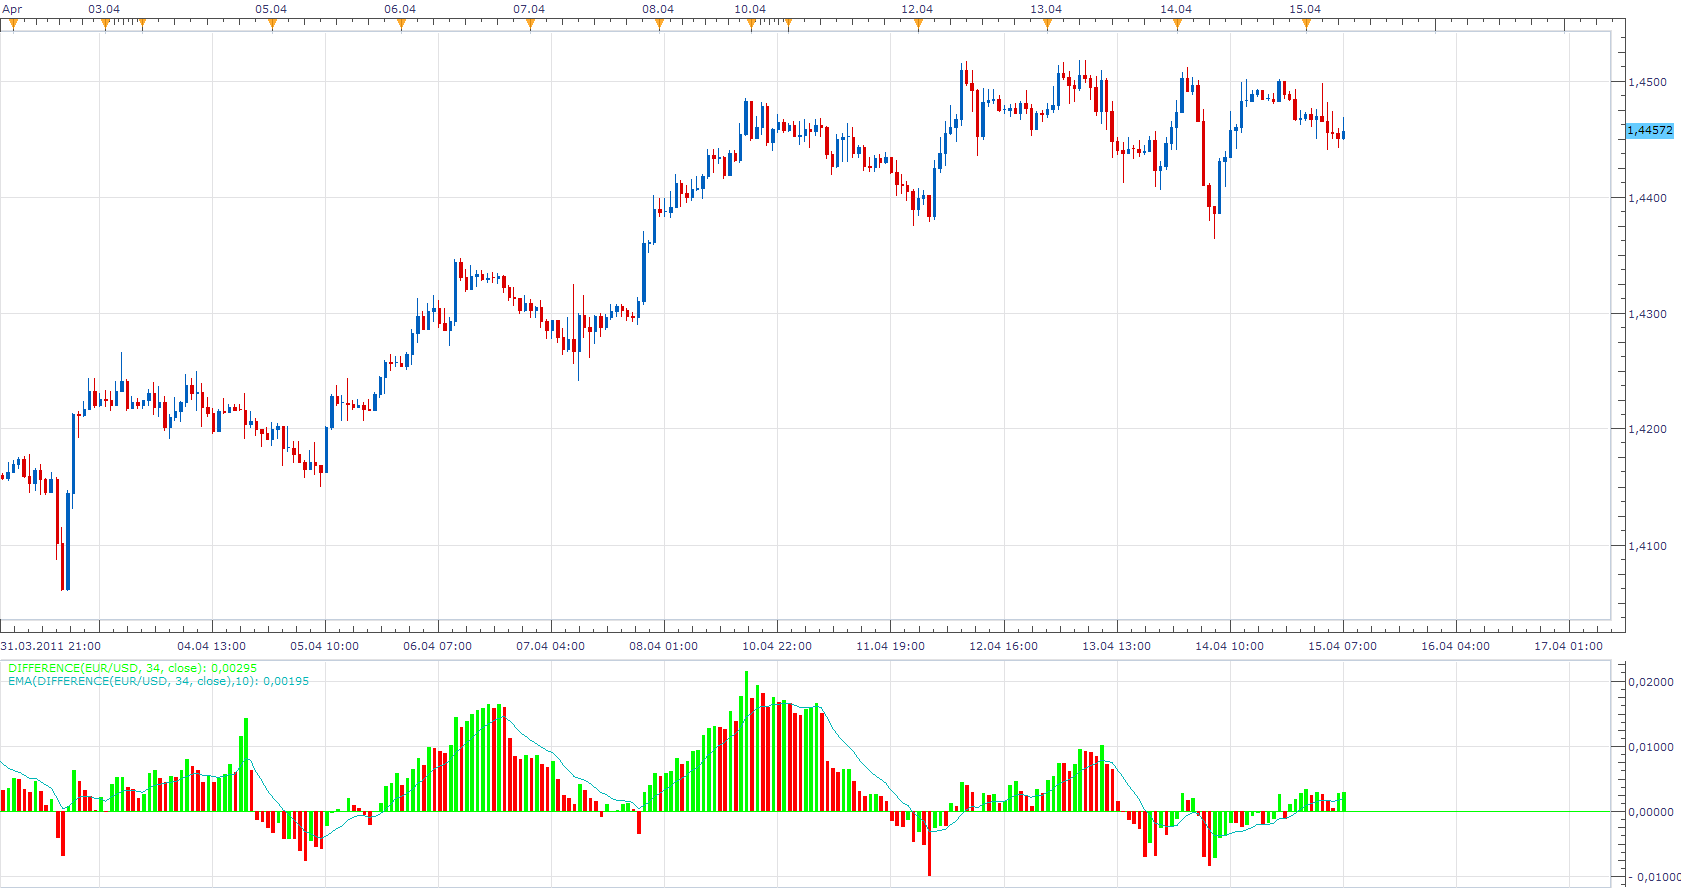This screenshot has width=1682, height=888.
Task: Click the 06.04 07:00 time axis label
Action: coord(438,646)
